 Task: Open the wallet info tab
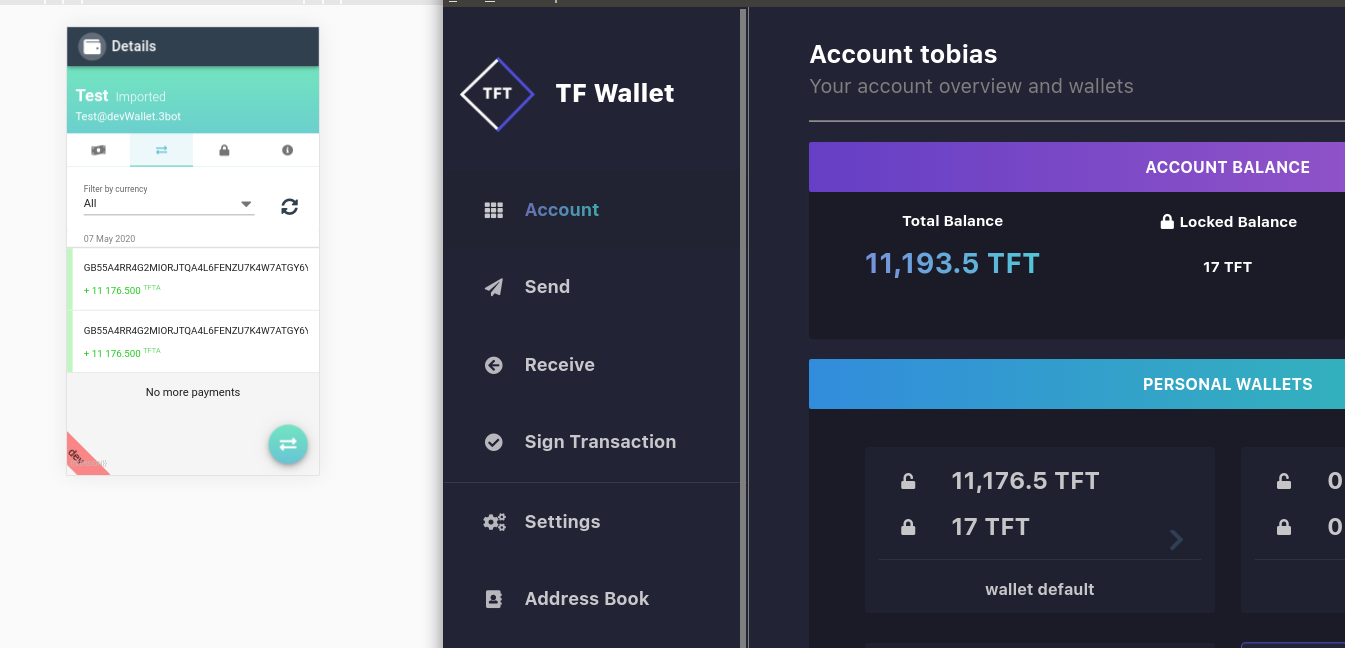[288, 150]
